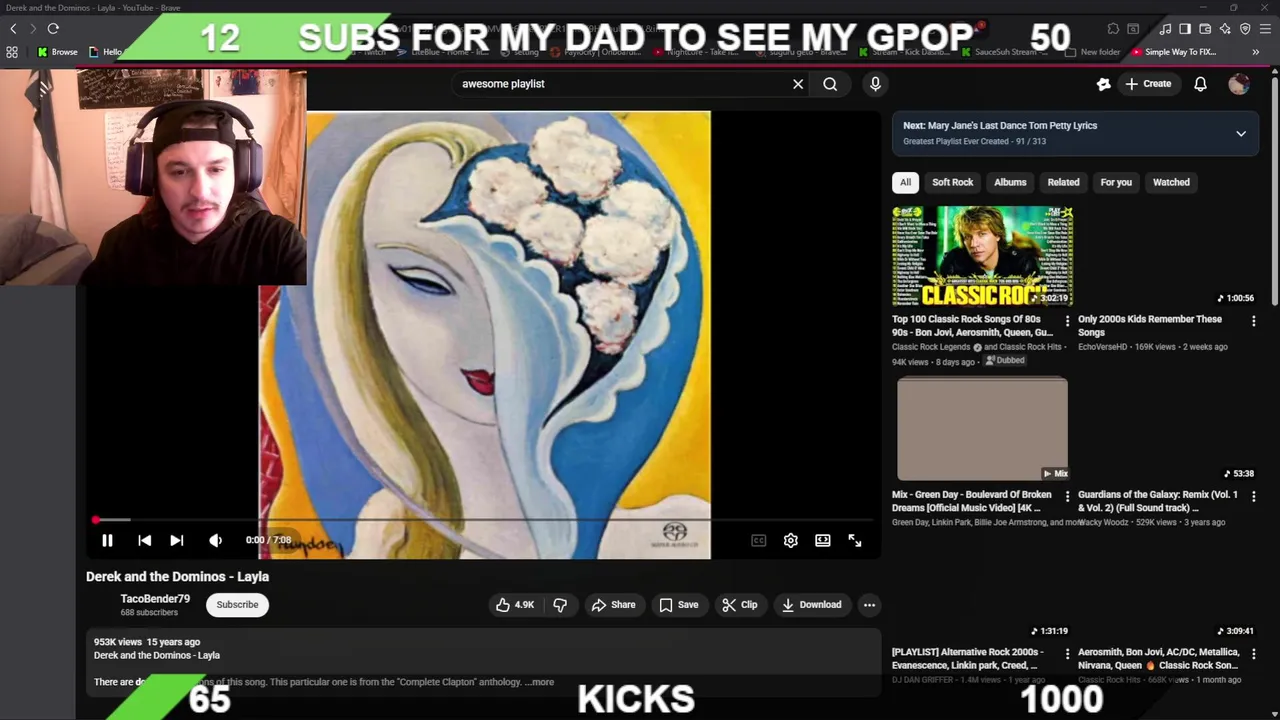1280x720 pixels.
Task: Reload the page
Action: pos(53,29)
